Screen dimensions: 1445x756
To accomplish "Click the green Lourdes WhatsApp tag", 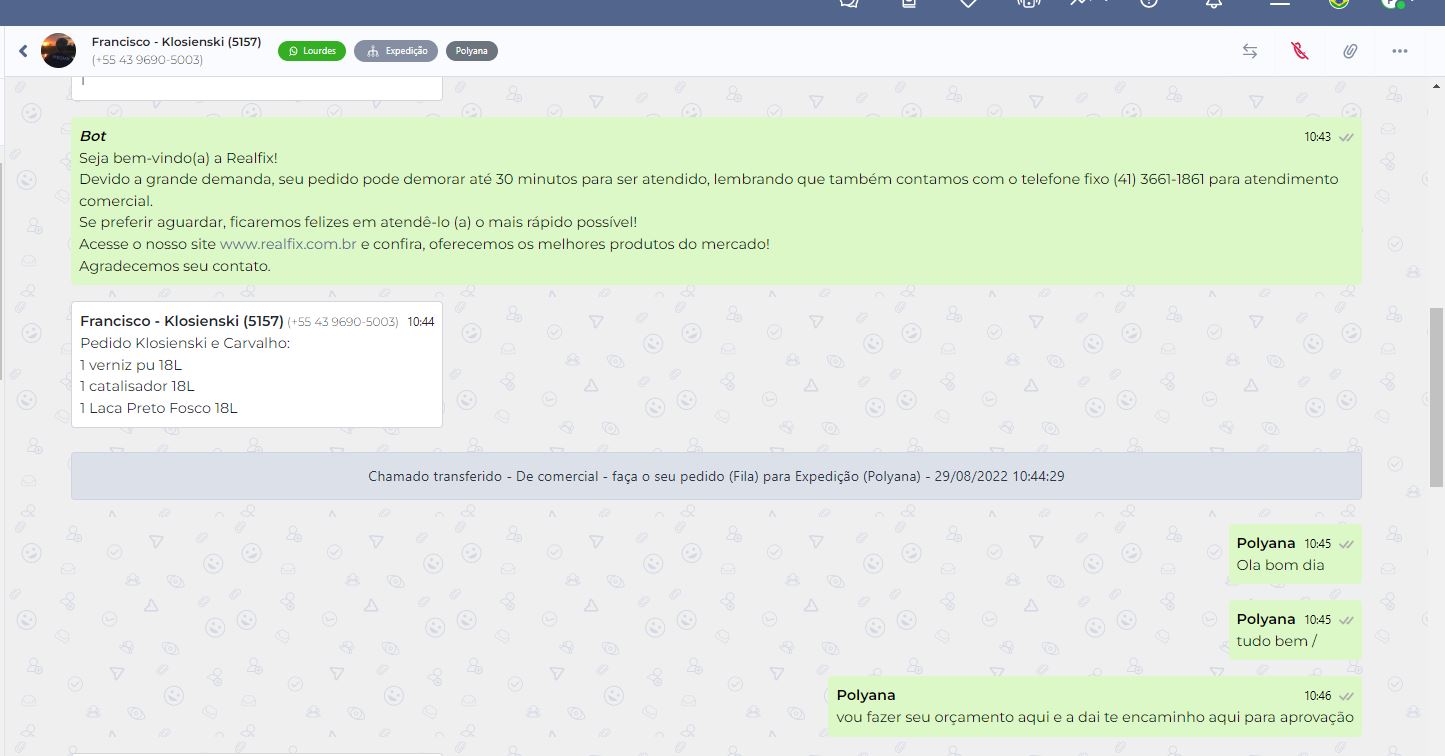I will 312,51.
